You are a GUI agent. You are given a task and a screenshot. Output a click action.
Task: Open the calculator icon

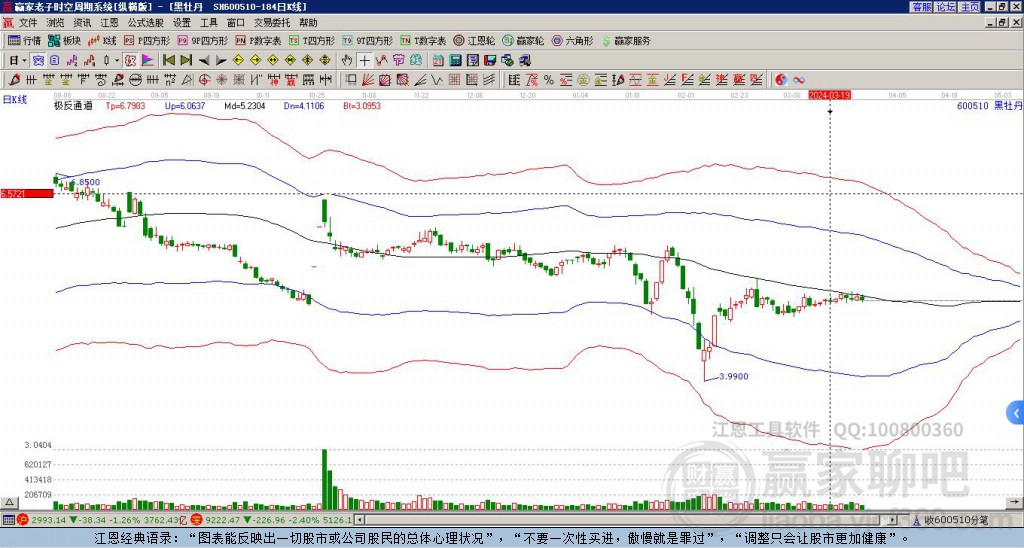(456, 61)
